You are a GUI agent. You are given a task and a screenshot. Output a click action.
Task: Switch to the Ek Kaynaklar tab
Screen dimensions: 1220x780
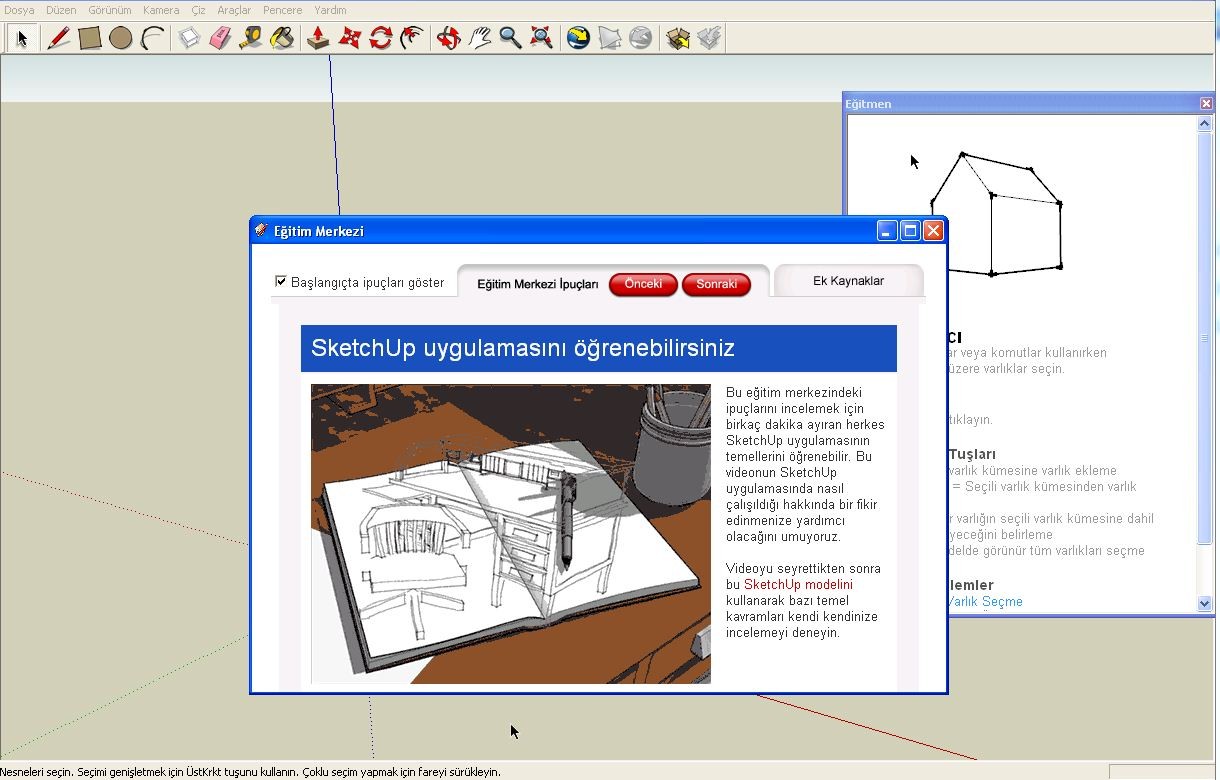click(848, 281)
